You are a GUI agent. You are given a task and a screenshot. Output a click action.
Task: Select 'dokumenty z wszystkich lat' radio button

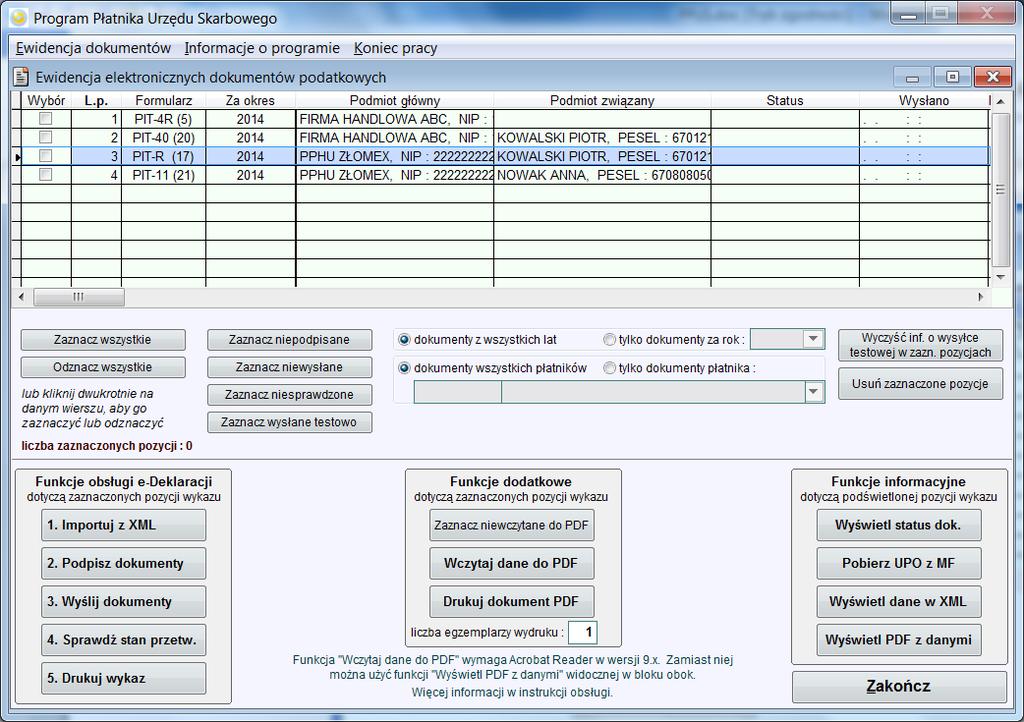point(404,339)
